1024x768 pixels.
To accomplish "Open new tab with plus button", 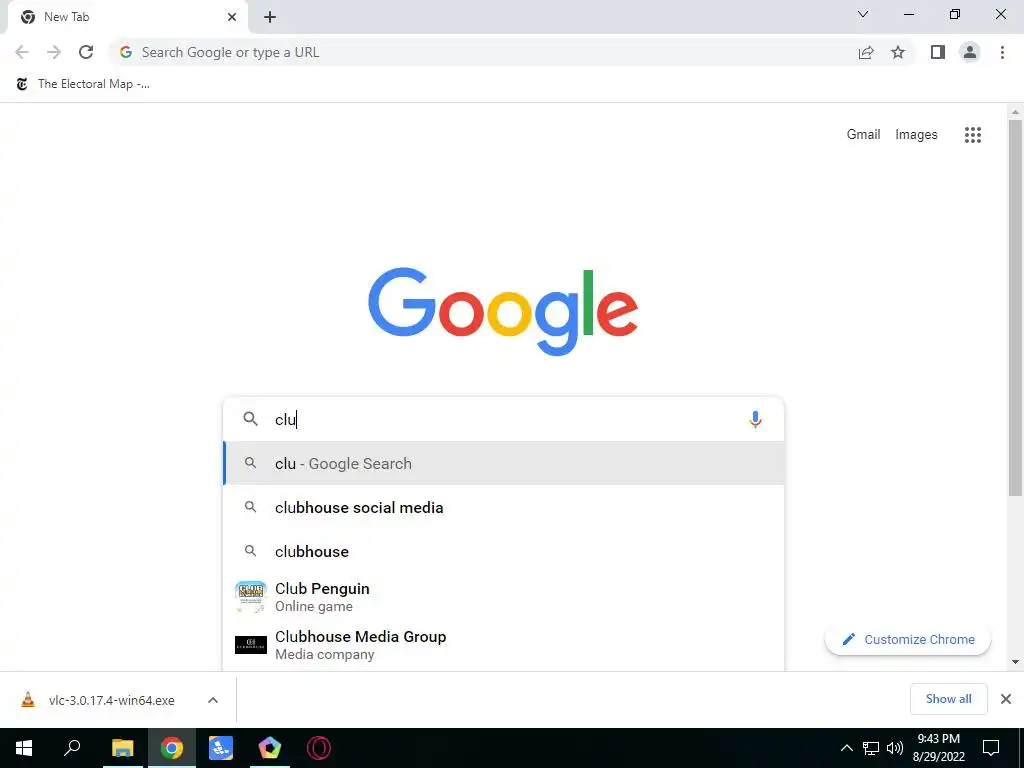I will pos(270,18).
